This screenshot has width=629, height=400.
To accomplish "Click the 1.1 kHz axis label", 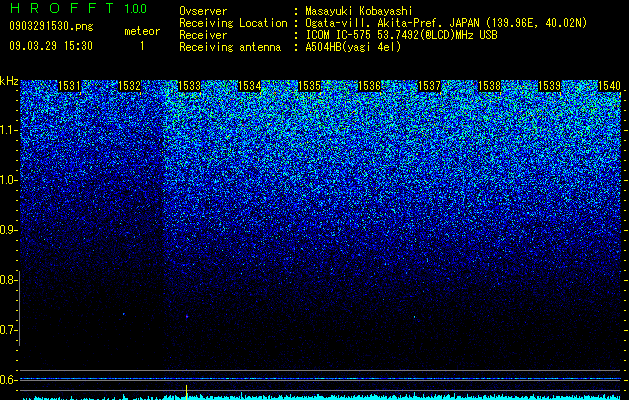I will click(9, 130).
